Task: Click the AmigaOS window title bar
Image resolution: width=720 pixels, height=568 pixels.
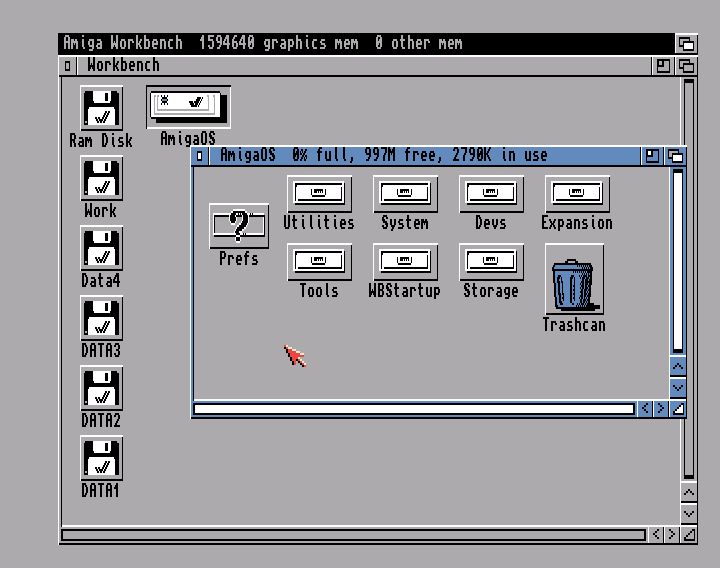Action: click(x=420, y=156)
